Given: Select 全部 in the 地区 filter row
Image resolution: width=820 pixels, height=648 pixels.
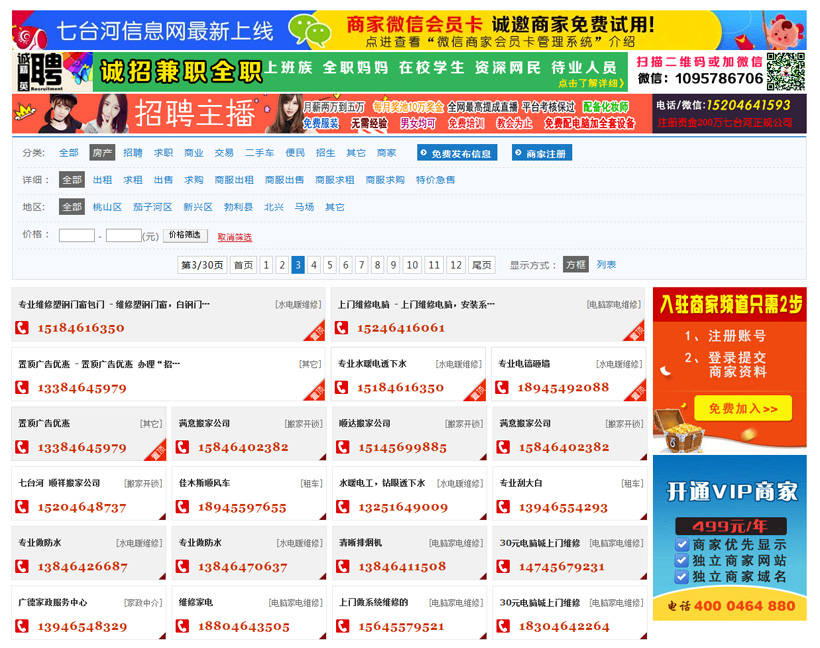Looking at the screenshot, I should coord(72,207).
